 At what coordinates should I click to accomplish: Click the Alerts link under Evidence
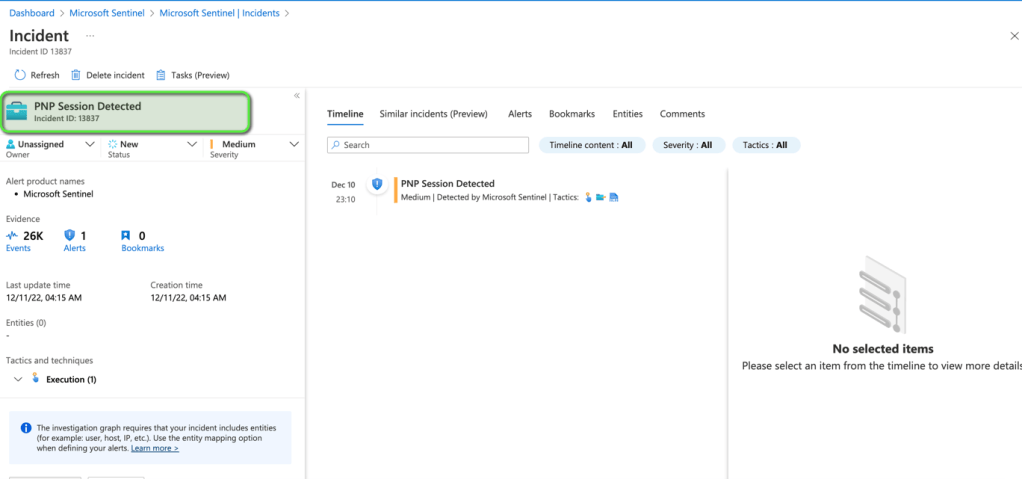74,248
